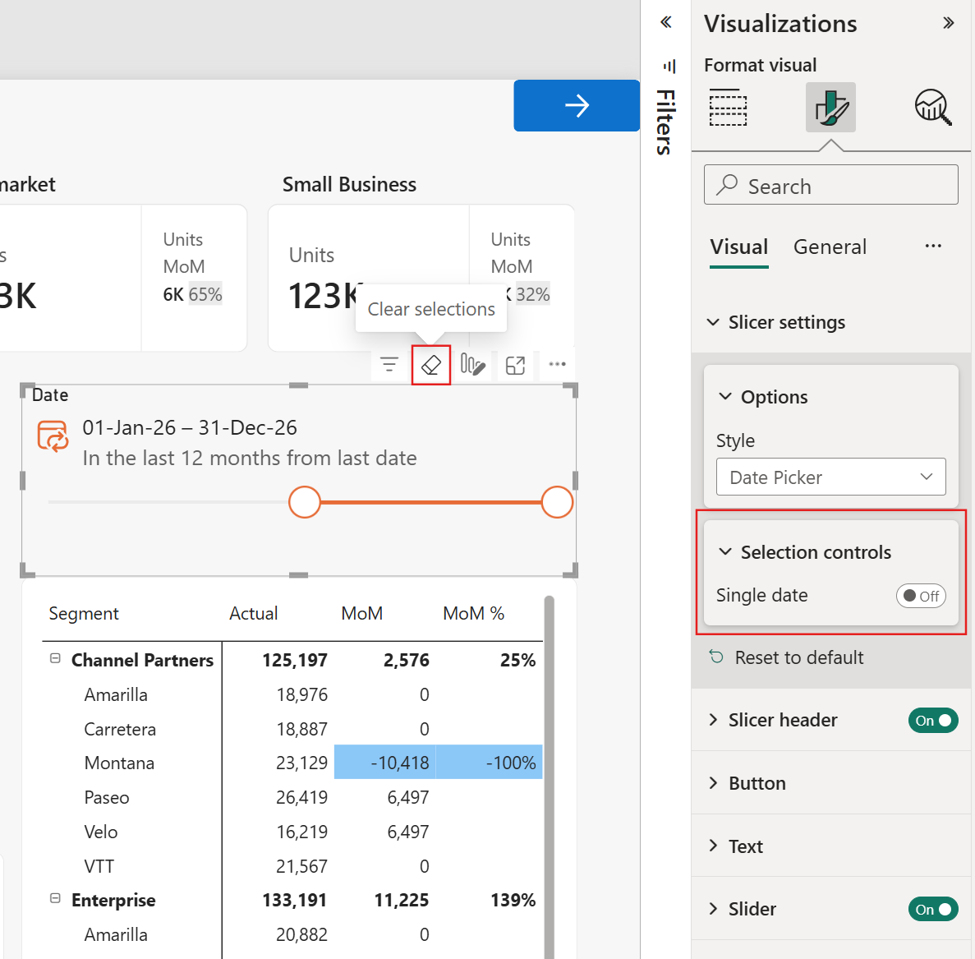Click the Filters pane label
Screen dimensions: 975x959
pyautogui.click(x=665, y=122)
